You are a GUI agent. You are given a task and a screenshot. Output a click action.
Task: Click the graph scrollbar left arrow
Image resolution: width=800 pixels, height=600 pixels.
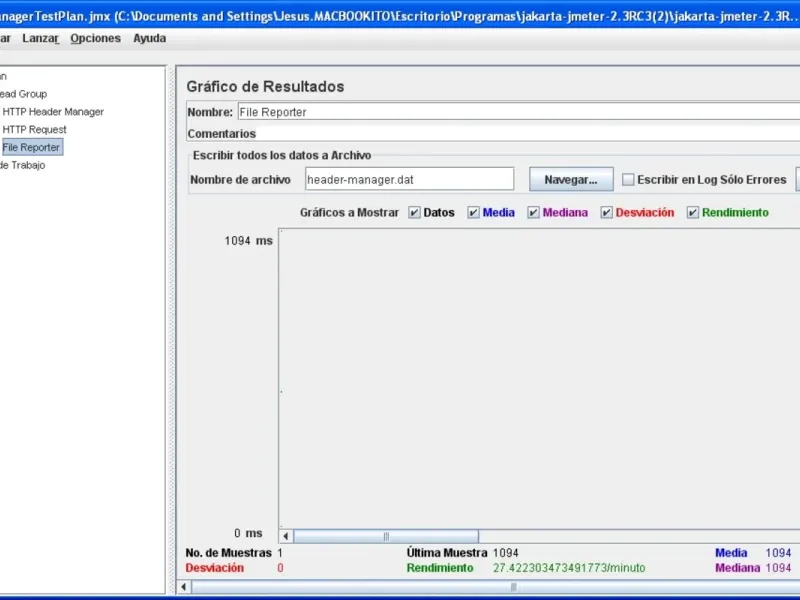[286, 536]
